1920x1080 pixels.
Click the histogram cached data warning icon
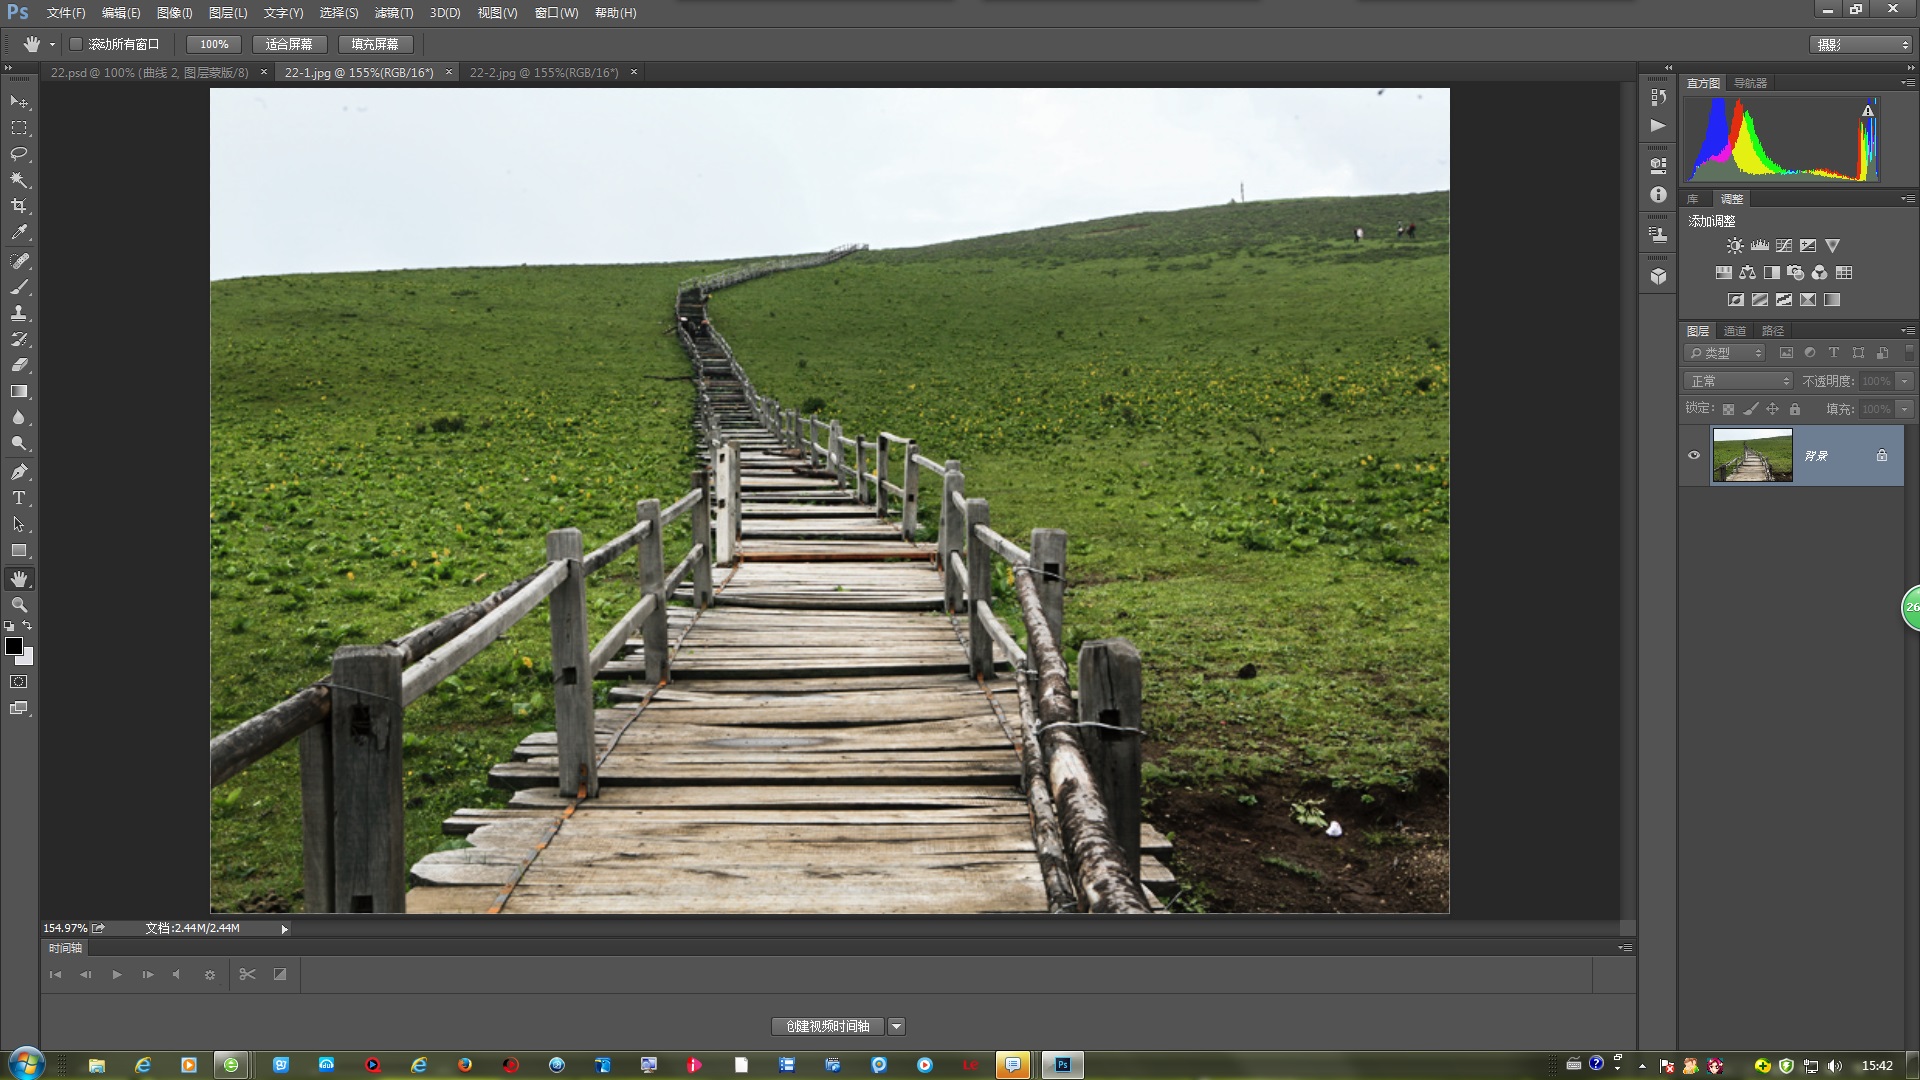[1867, 110]
